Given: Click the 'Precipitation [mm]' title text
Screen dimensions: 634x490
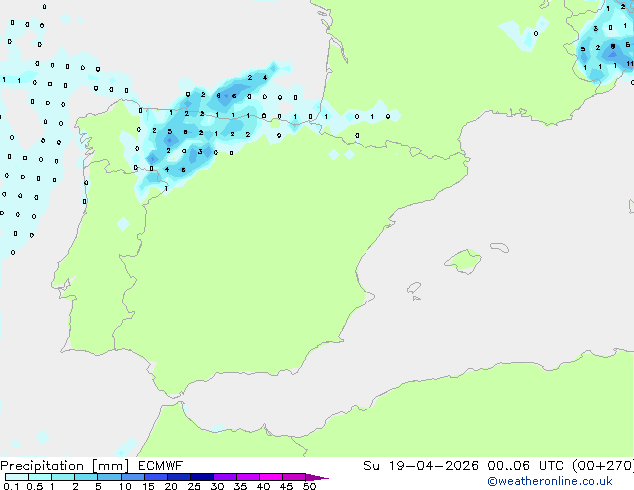Looking at the screenshot, I should pyautogui.click(x=65, y=466).
